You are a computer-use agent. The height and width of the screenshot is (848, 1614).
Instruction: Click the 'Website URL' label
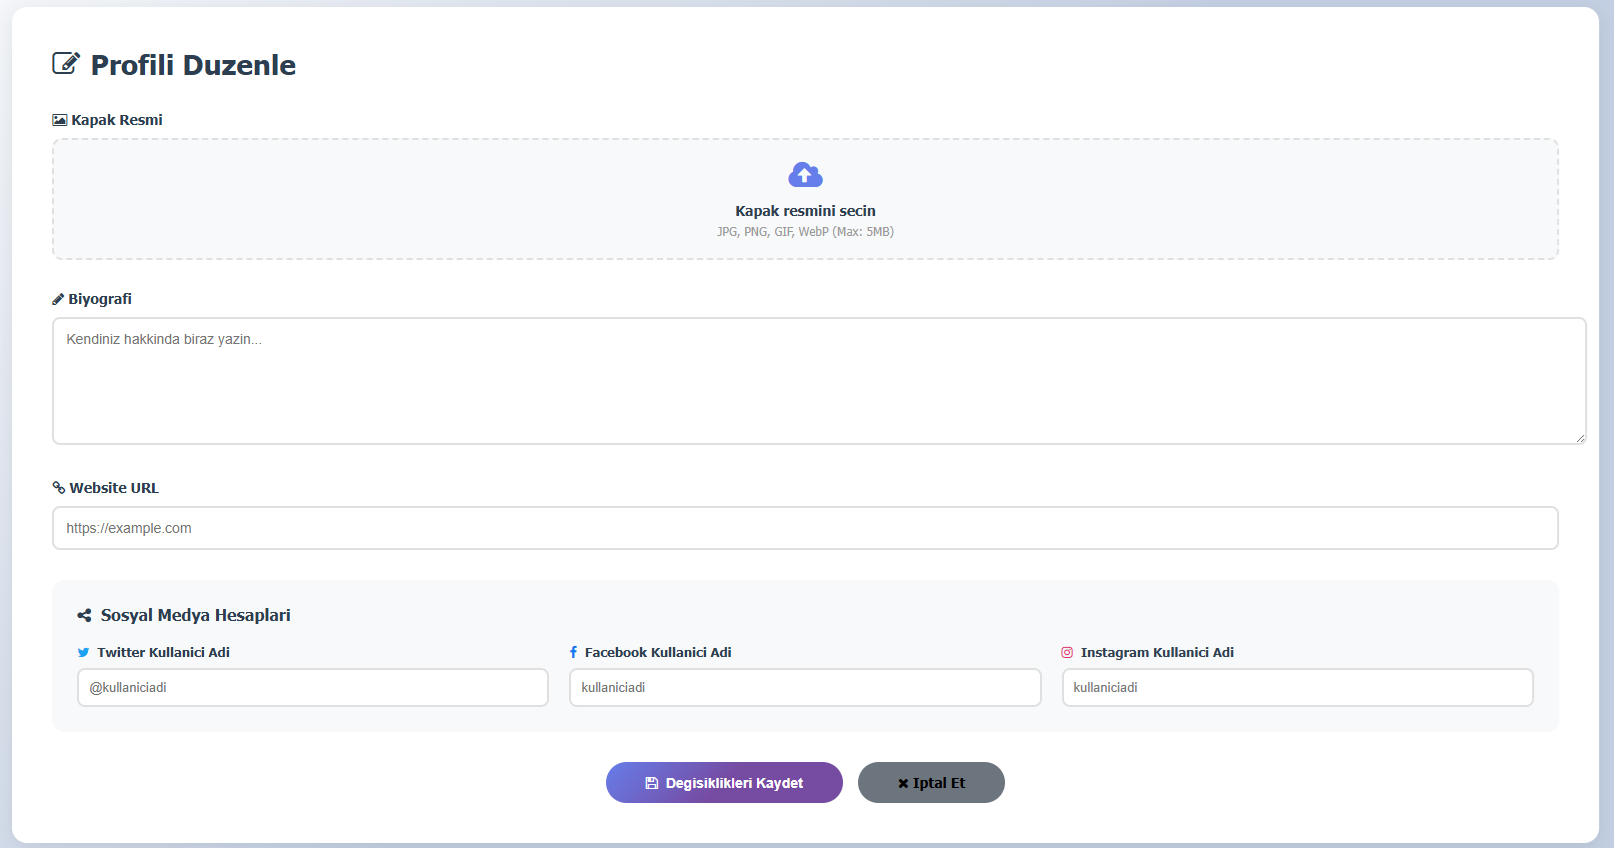pyautogui.click(x=114, y=488)
